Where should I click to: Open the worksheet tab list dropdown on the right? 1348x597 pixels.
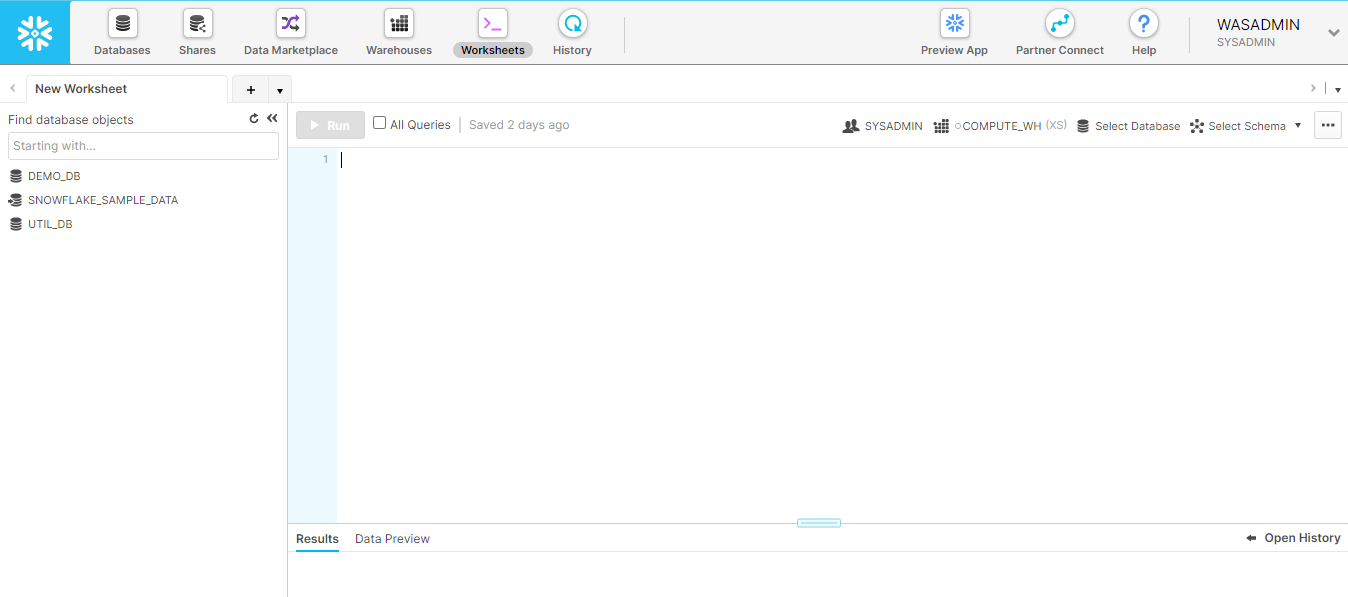[x=1338, y=89]
